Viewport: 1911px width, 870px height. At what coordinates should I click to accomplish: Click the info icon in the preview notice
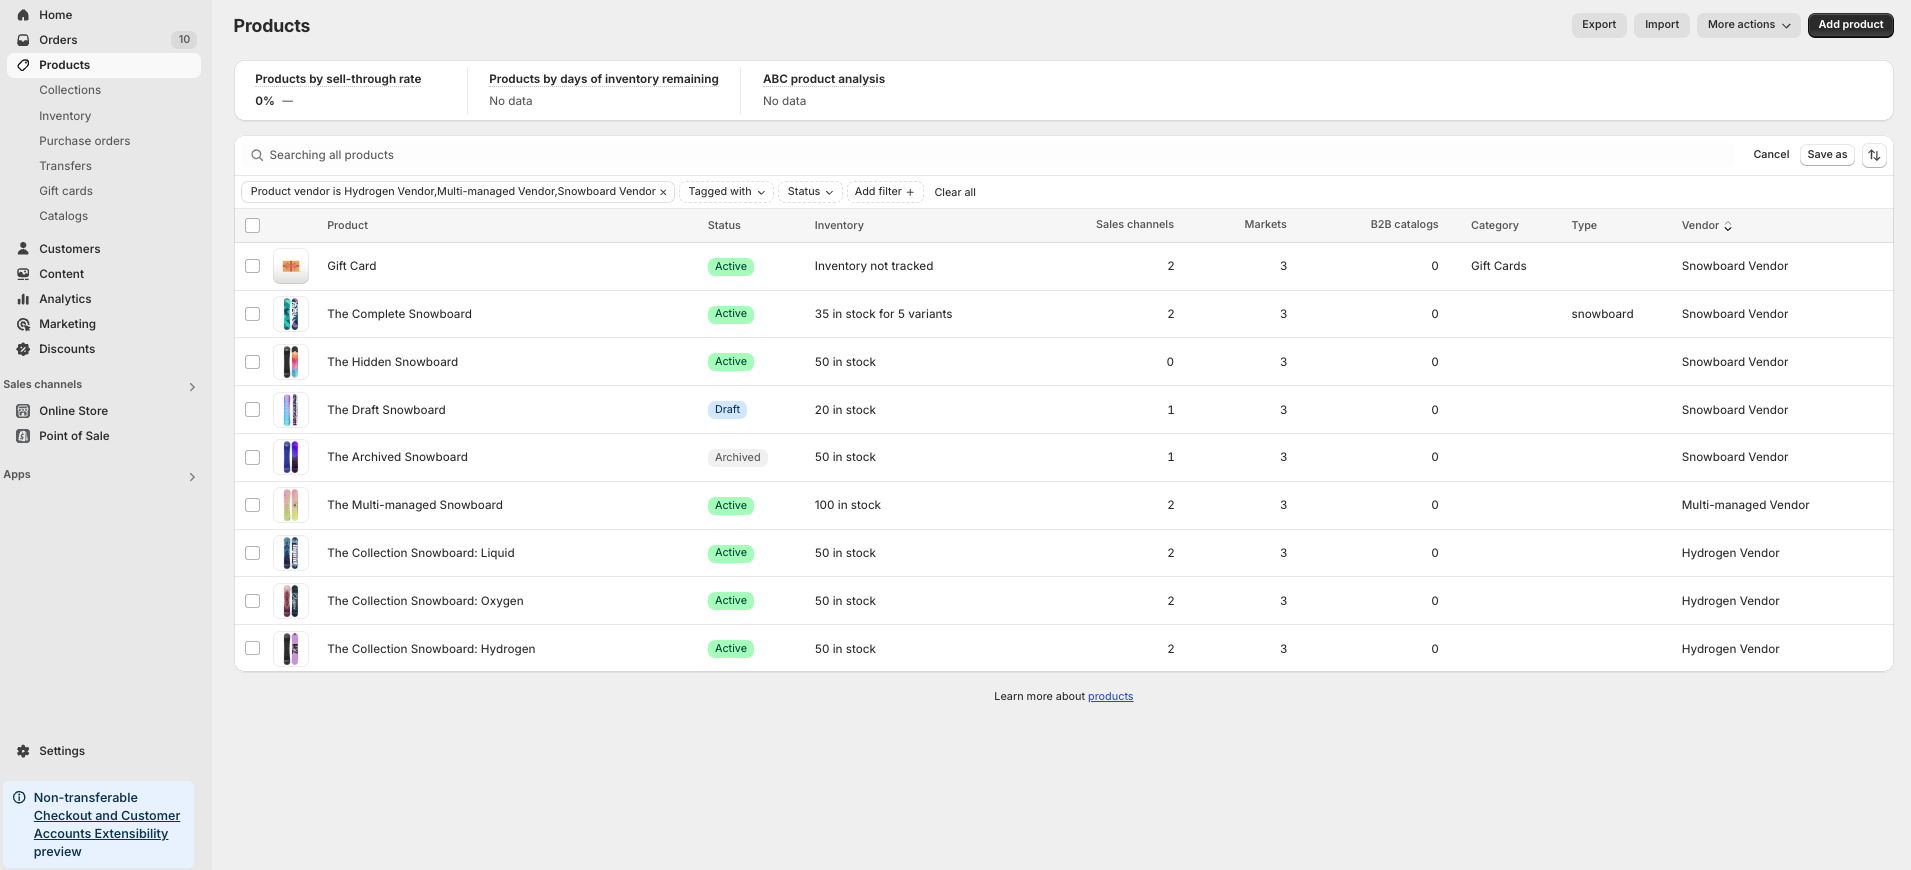(x=19, y=798)
